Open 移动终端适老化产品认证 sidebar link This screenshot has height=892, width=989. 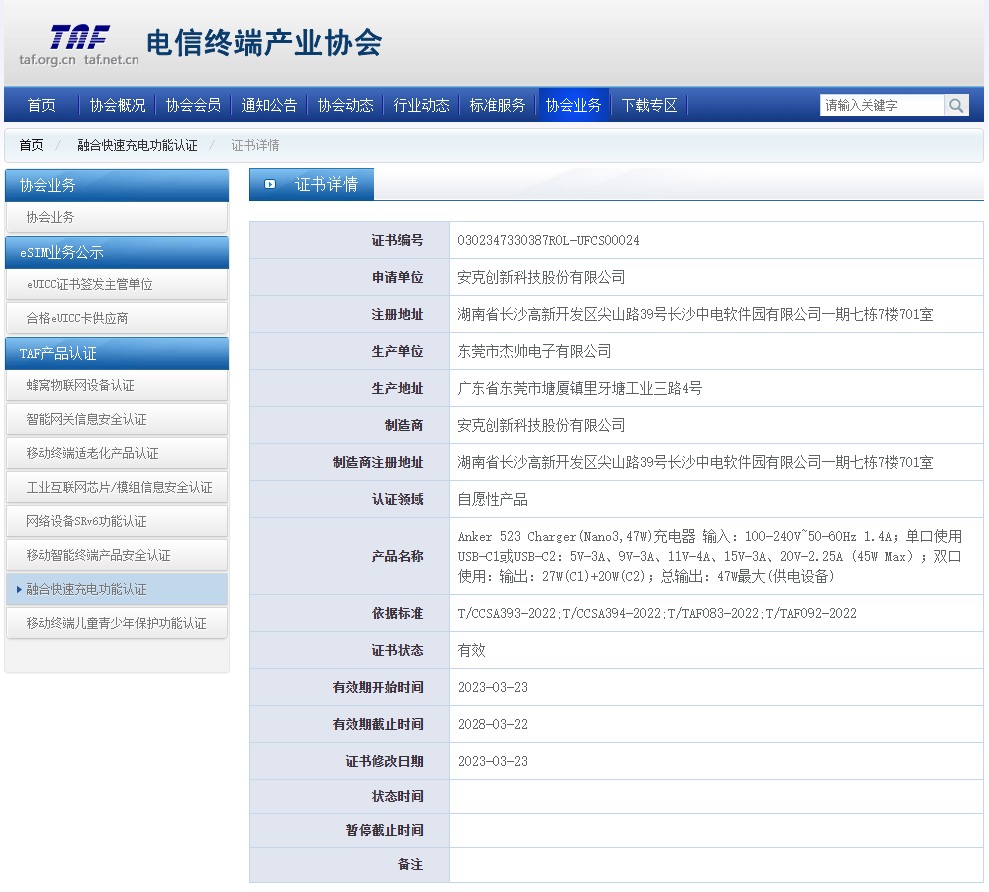click(117, 454)
